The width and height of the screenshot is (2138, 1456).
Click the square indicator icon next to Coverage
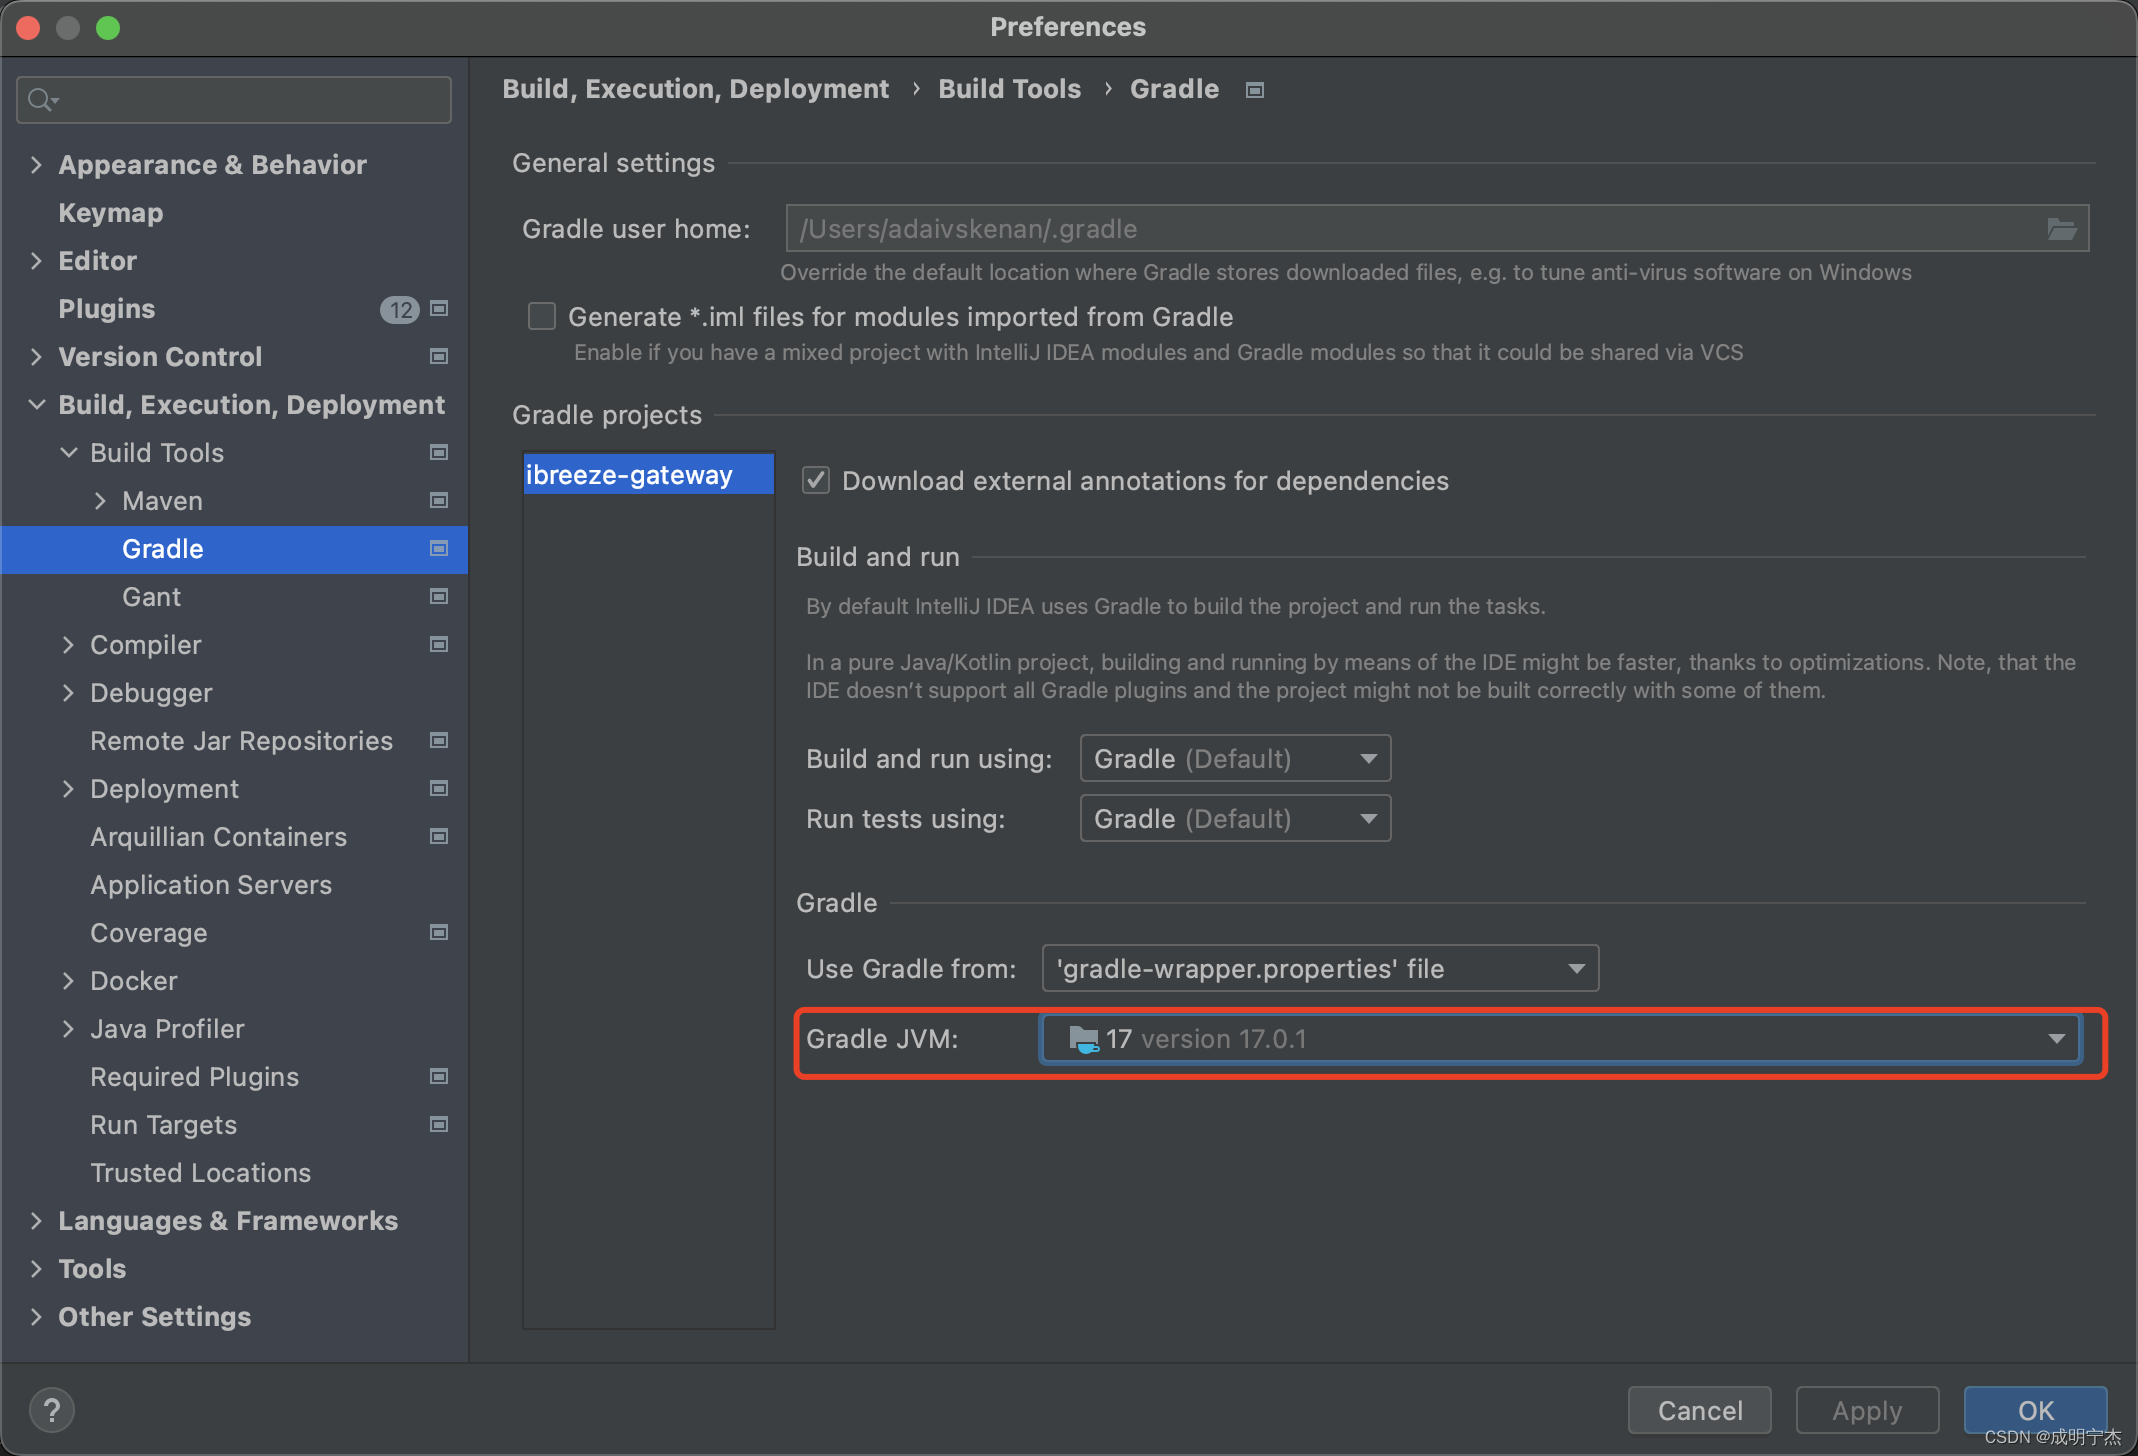tap(438, 932)
